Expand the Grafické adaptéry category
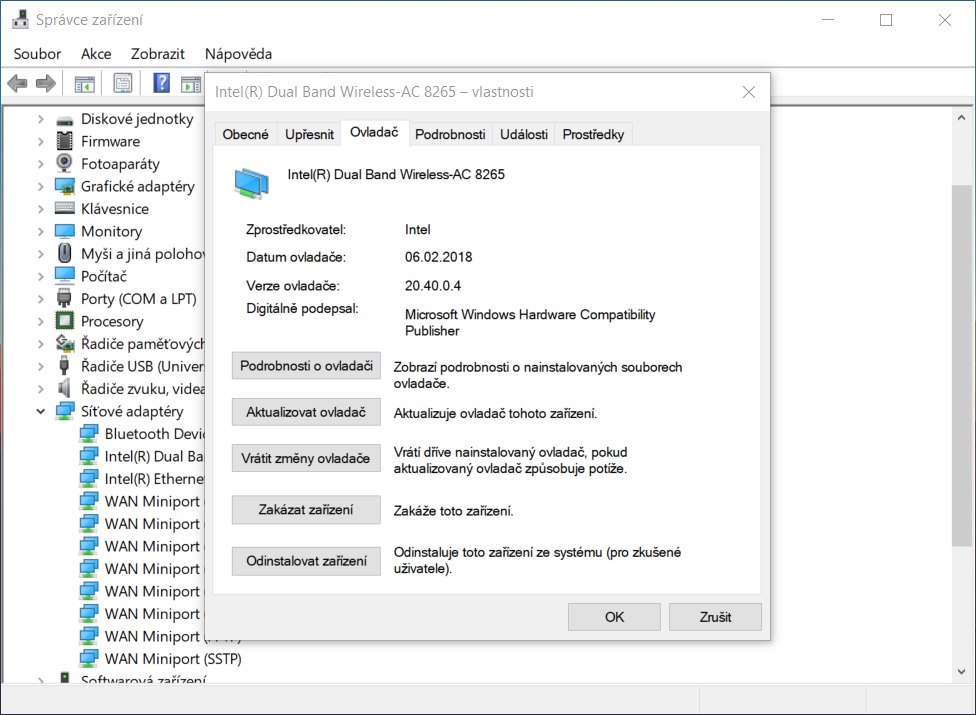The image size is (976, 715). click(x=41, y=186)
